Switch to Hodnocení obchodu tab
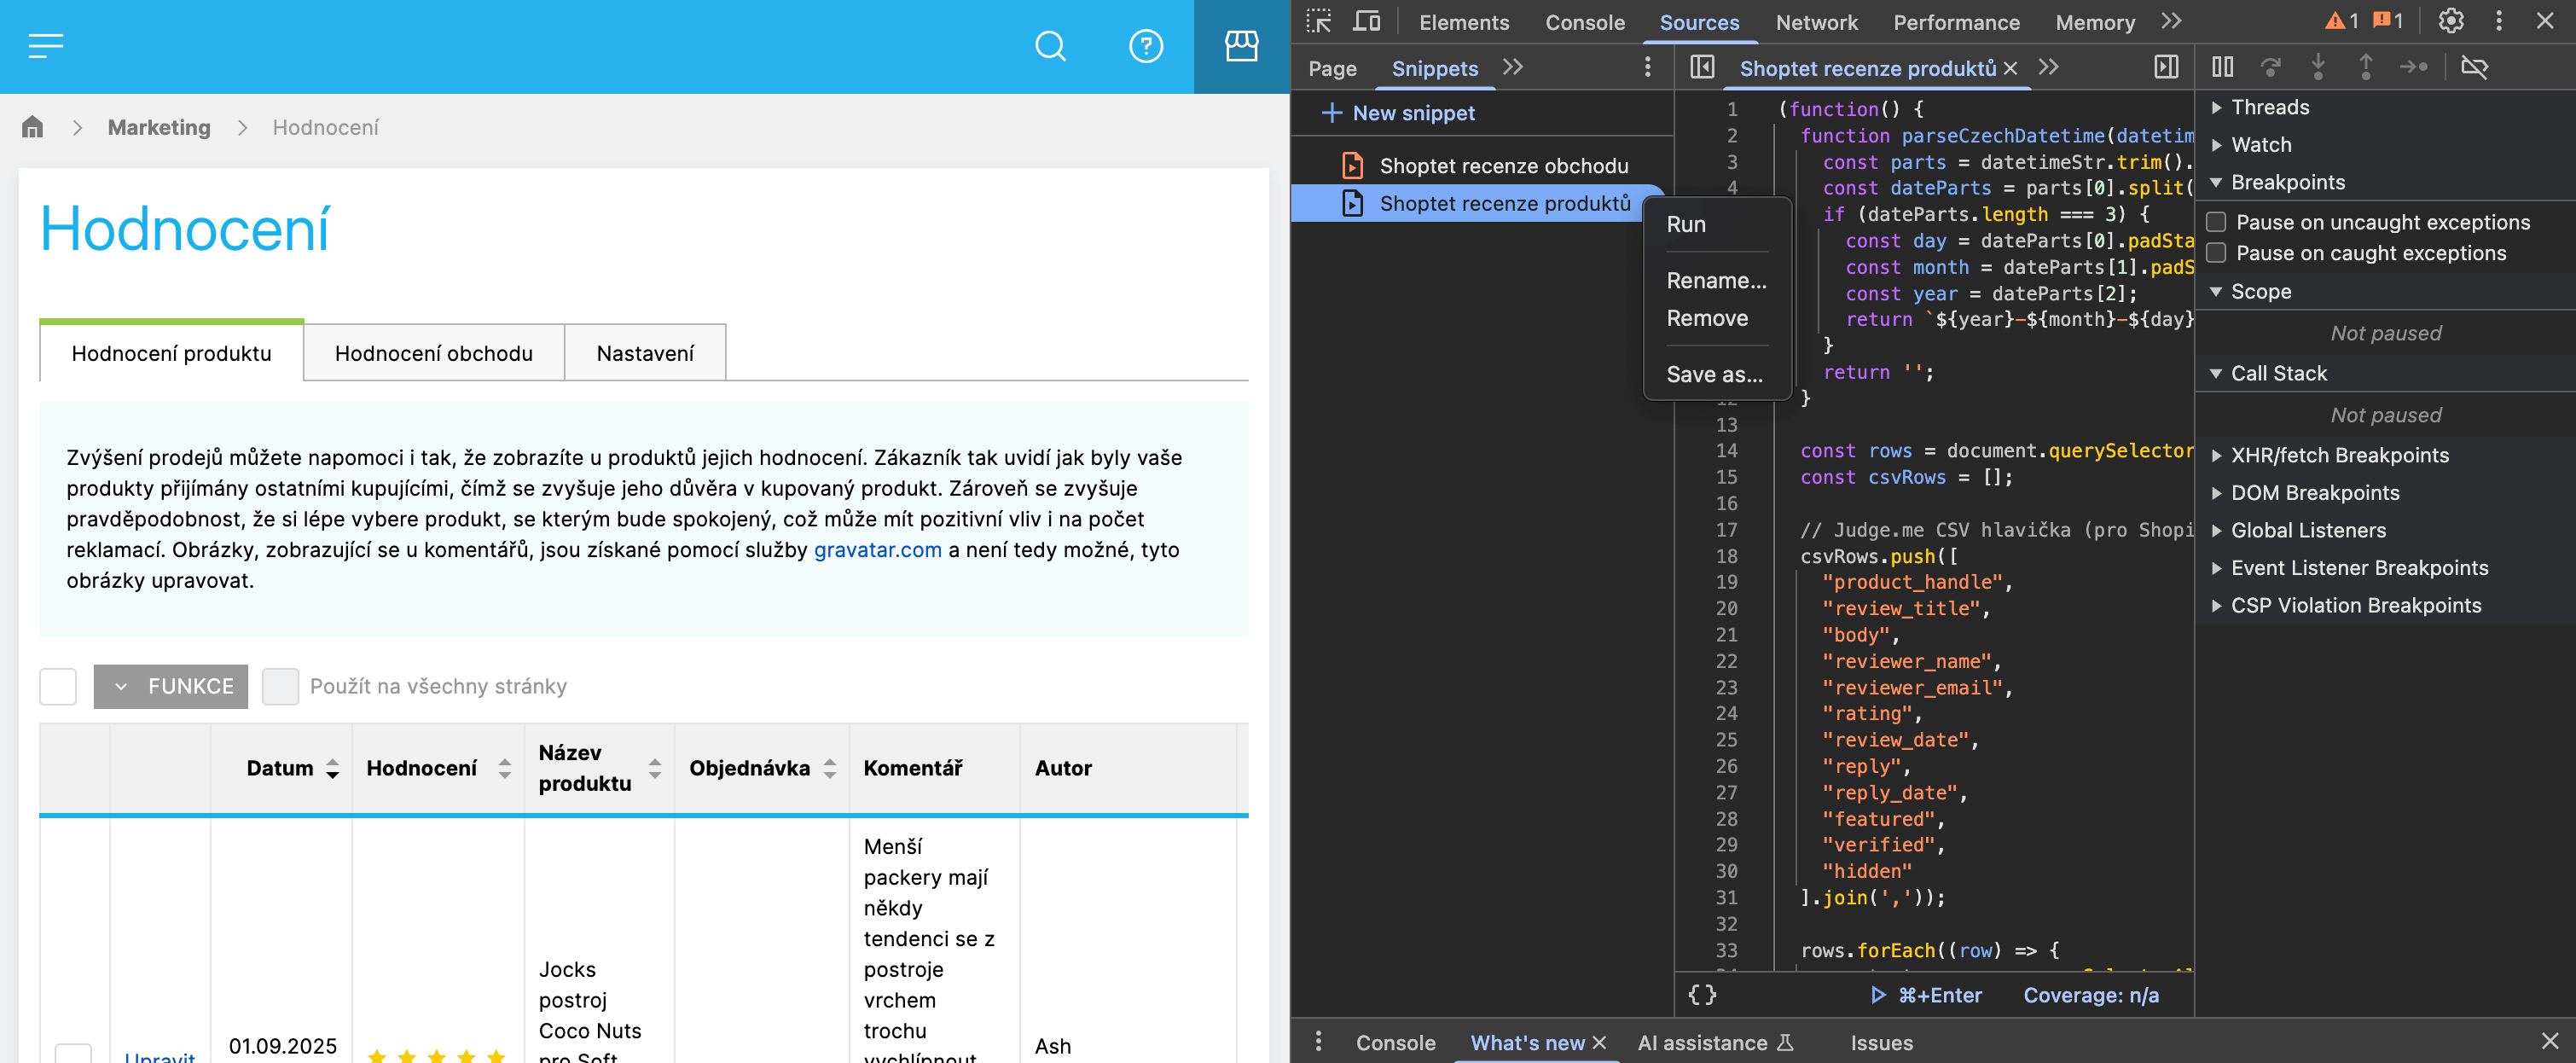 click(433, 353)
